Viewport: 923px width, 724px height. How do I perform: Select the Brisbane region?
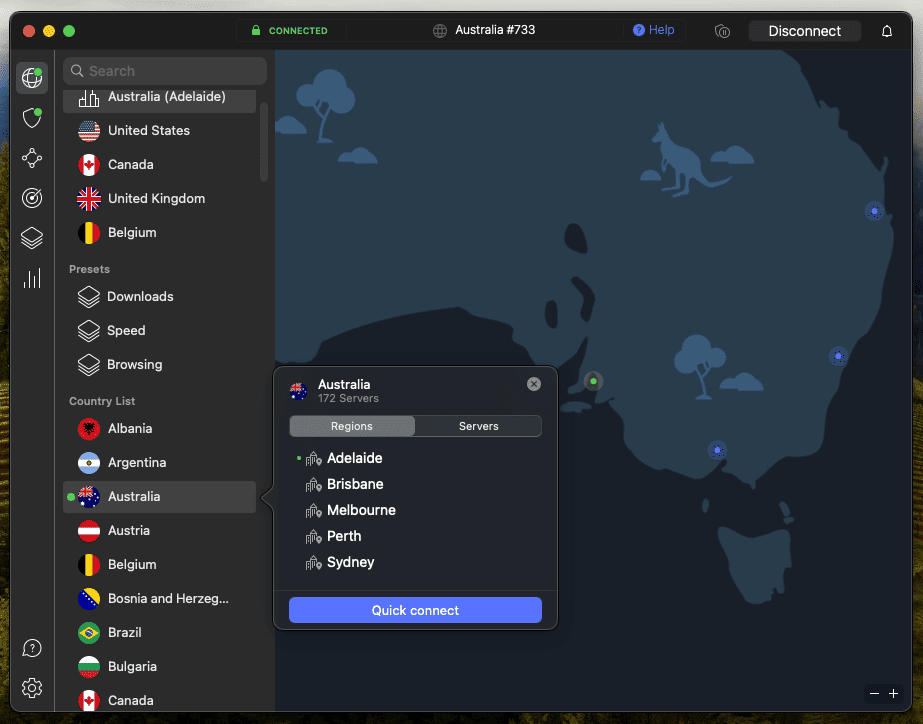point(355,484)
